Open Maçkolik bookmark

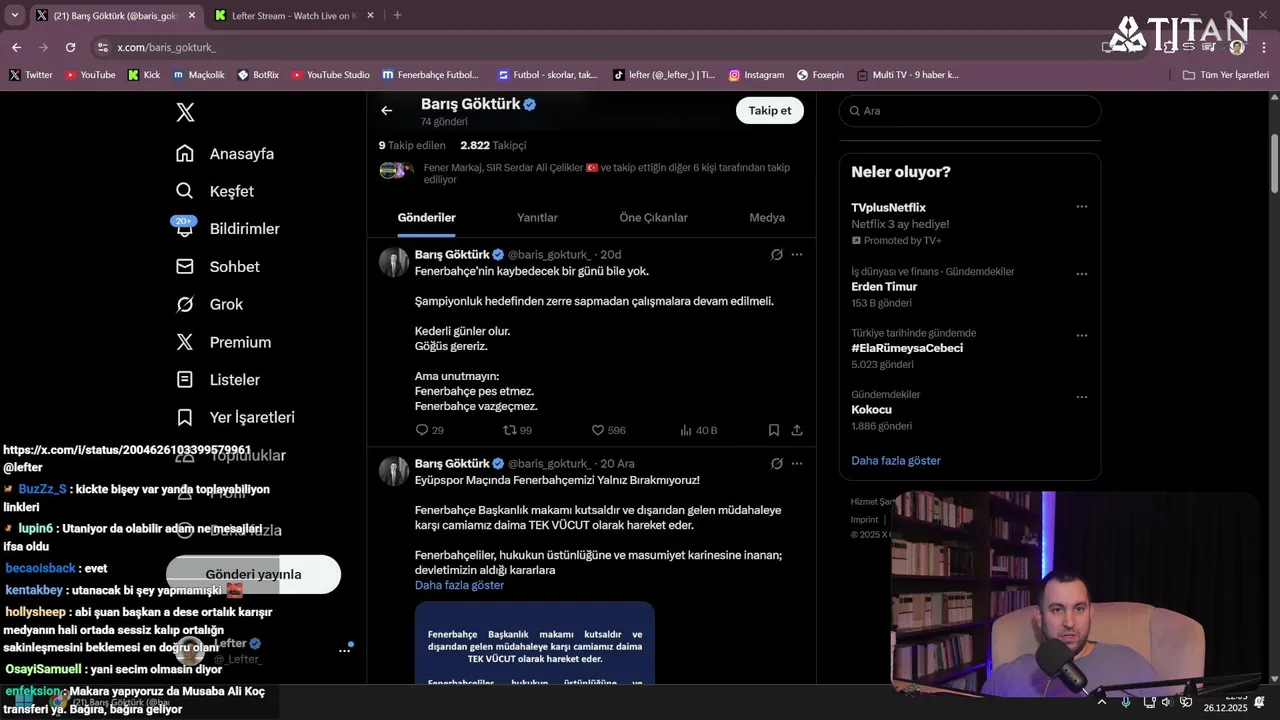199,75
